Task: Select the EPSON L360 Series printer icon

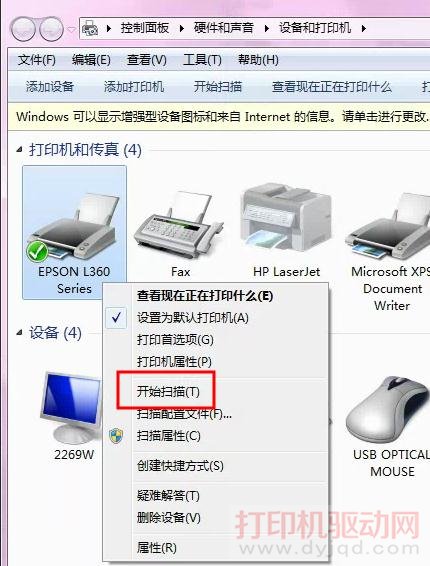Action: (x=74, y=225)
